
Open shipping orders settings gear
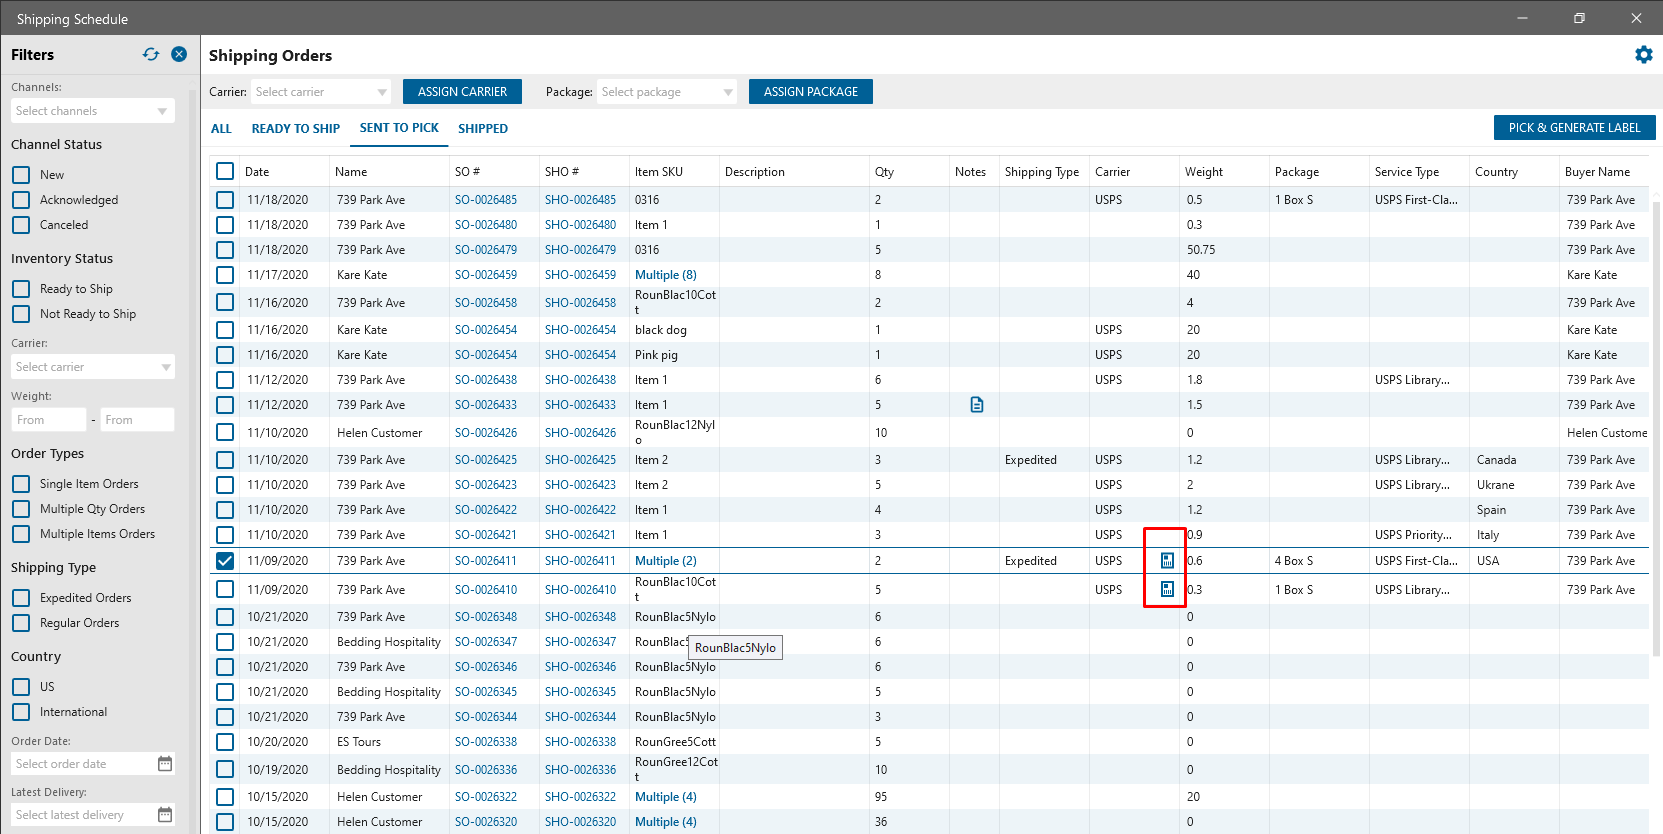tap(1644, 55)
